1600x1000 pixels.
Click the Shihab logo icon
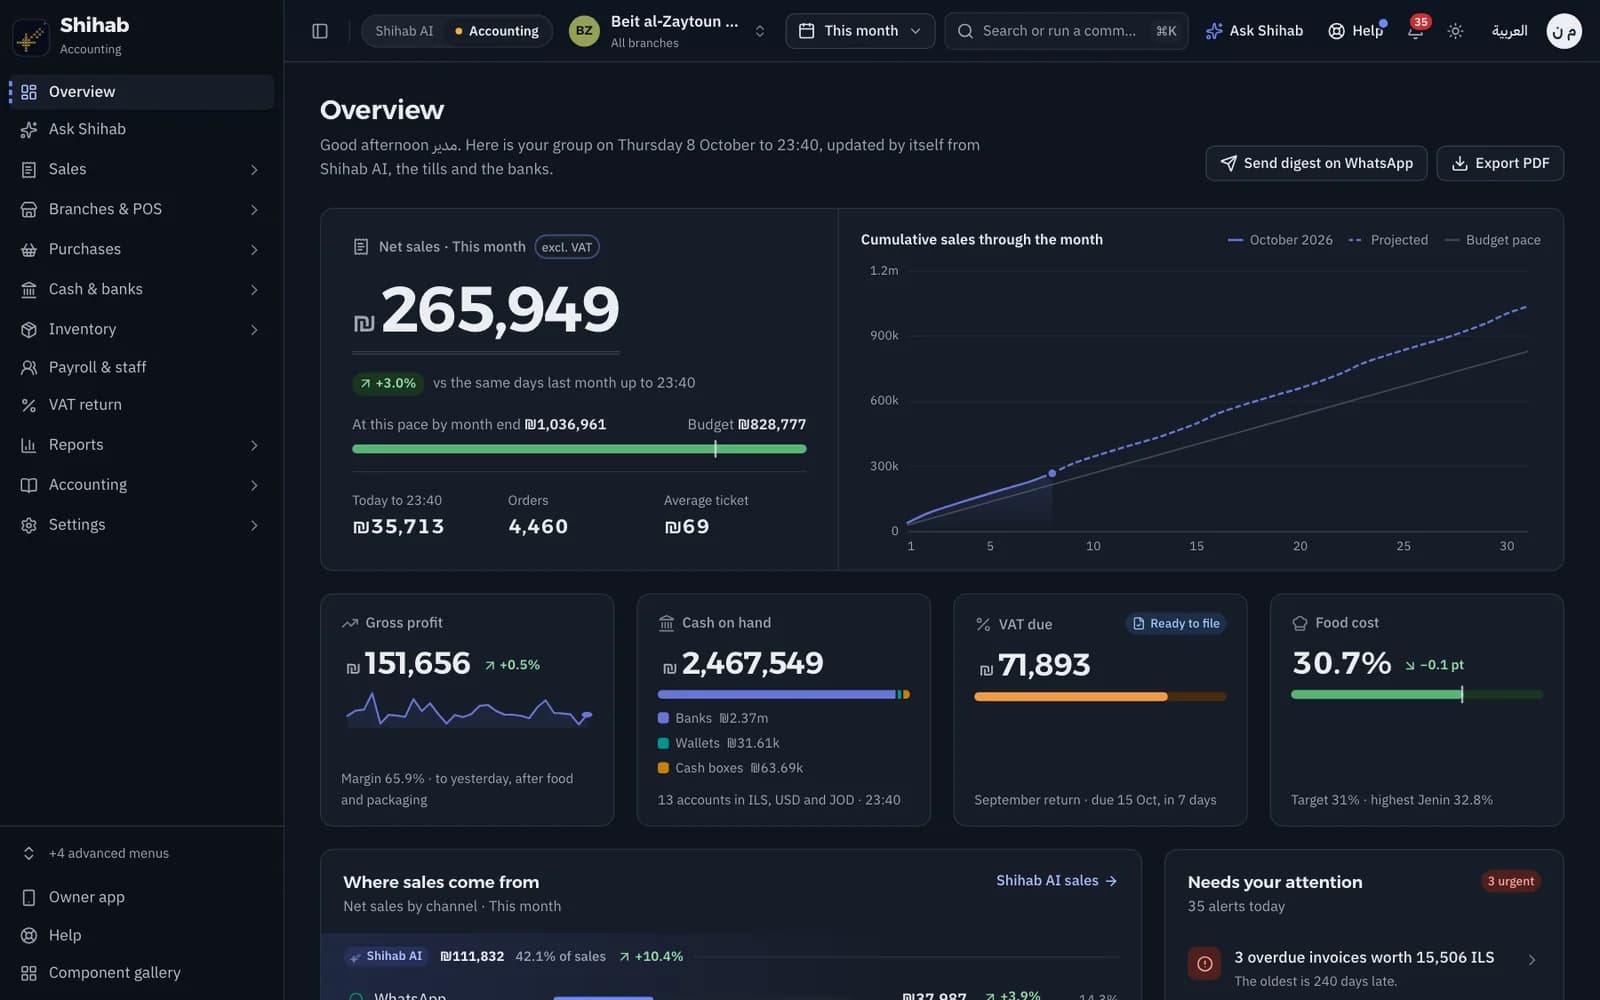31,36
